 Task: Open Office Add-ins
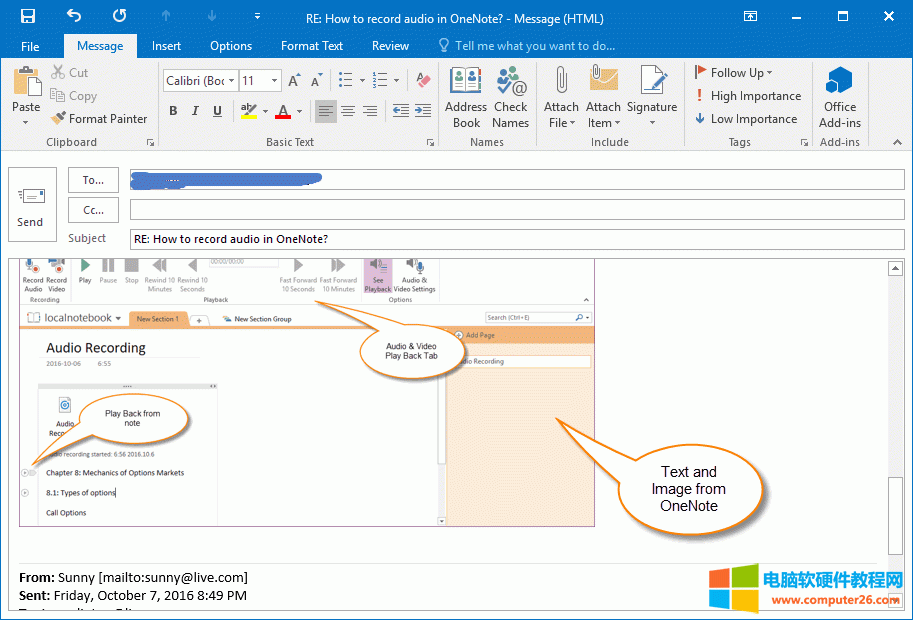839,98
